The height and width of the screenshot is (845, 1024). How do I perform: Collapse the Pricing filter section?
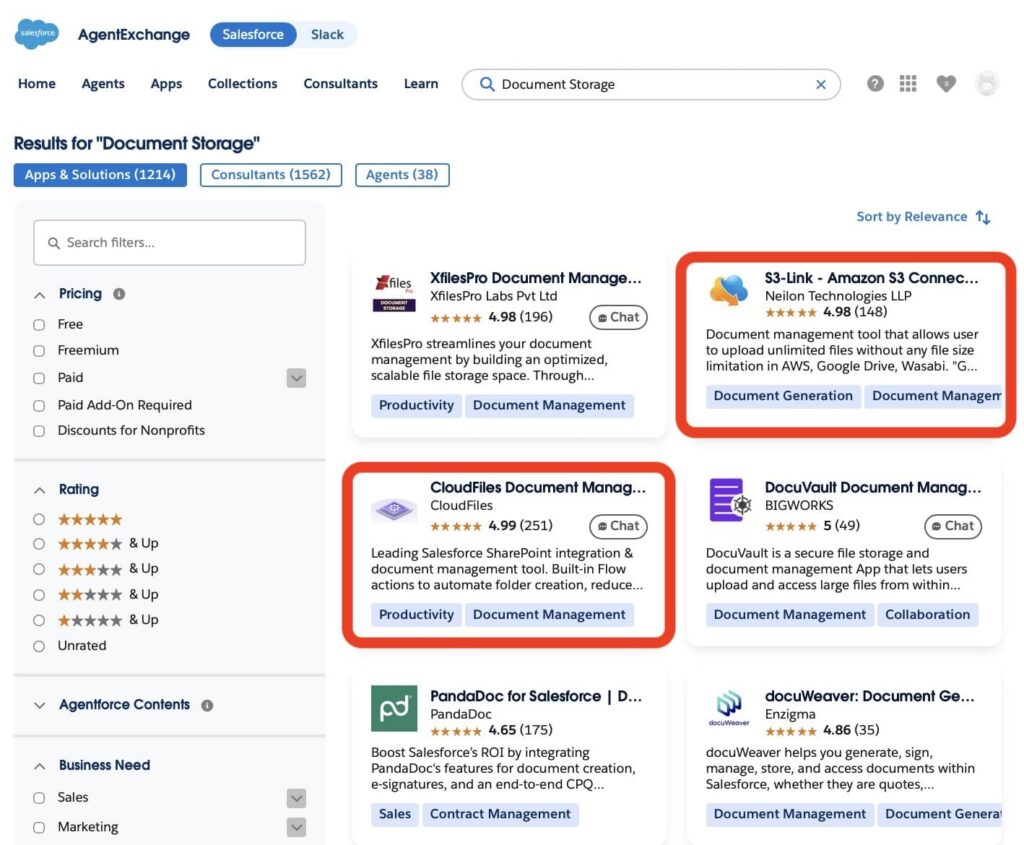[x=40, y=295]
